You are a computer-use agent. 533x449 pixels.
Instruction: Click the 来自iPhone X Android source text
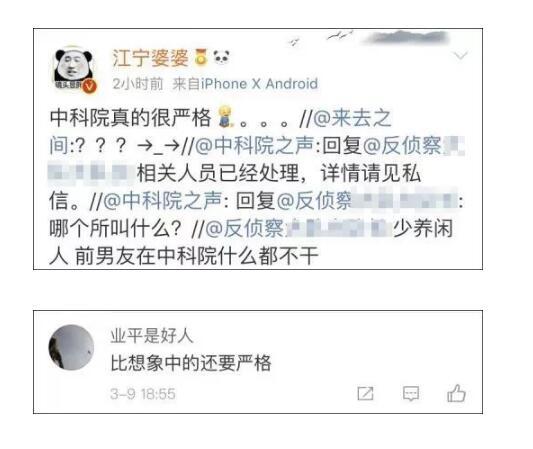pos(245,84)
